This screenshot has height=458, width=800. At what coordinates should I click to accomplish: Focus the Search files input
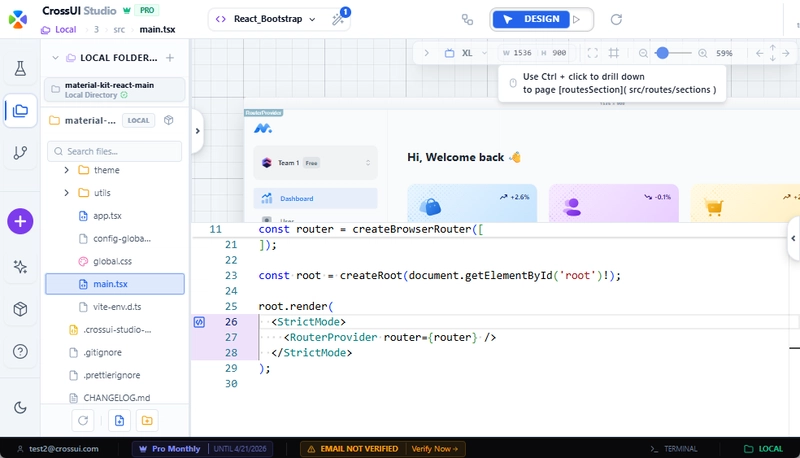[x=115, y=151]
